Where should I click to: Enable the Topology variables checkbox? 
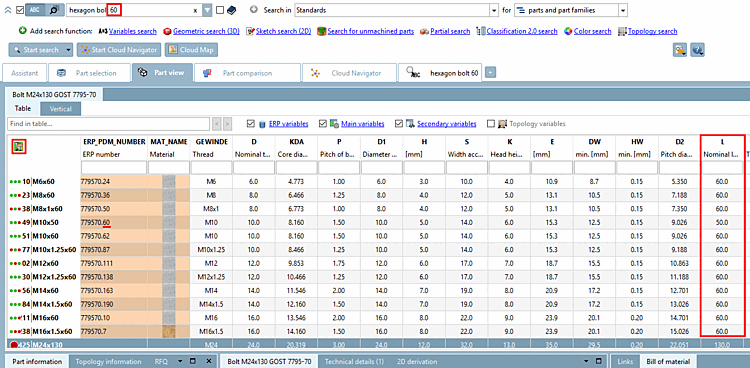[x=490, y=123]
